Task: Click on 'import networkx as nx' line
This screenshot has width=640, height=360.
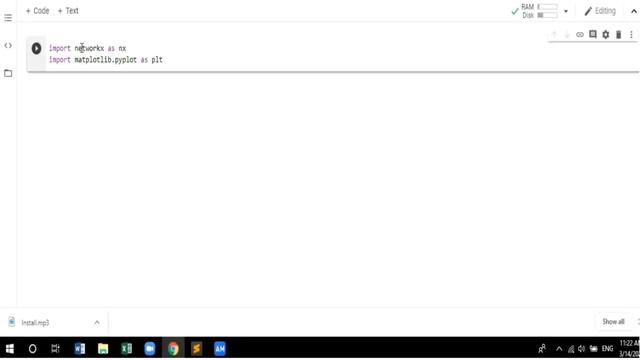Action: [x=87, y=49]
